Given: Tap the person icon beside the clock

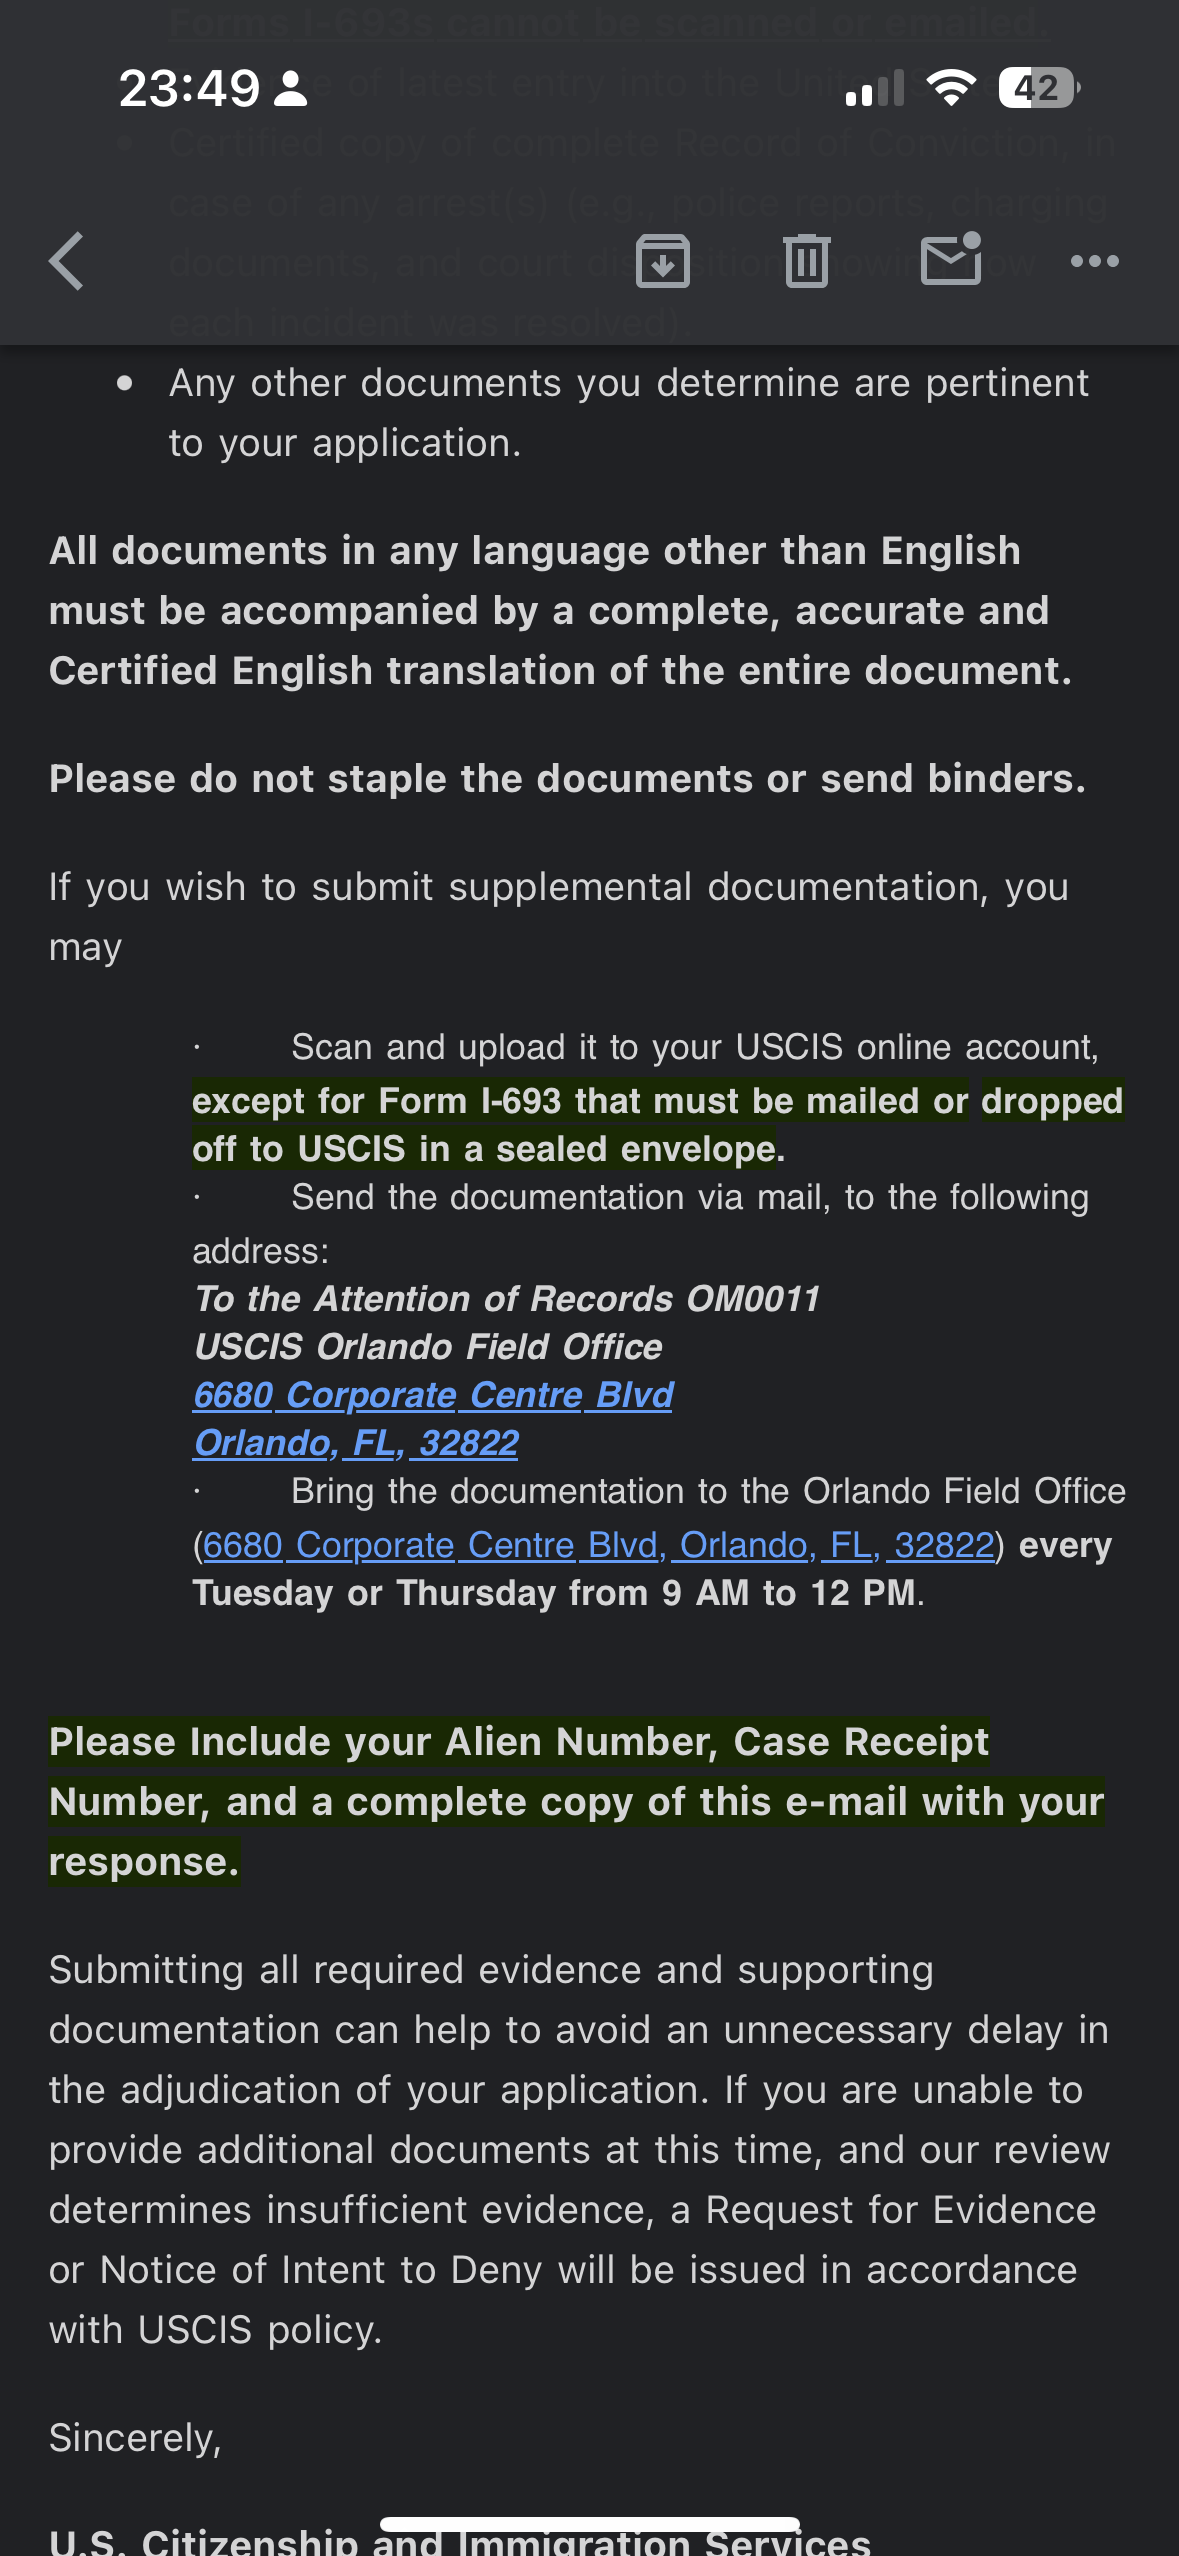Looking at the screenshot, I should click(x=291, y=88).
